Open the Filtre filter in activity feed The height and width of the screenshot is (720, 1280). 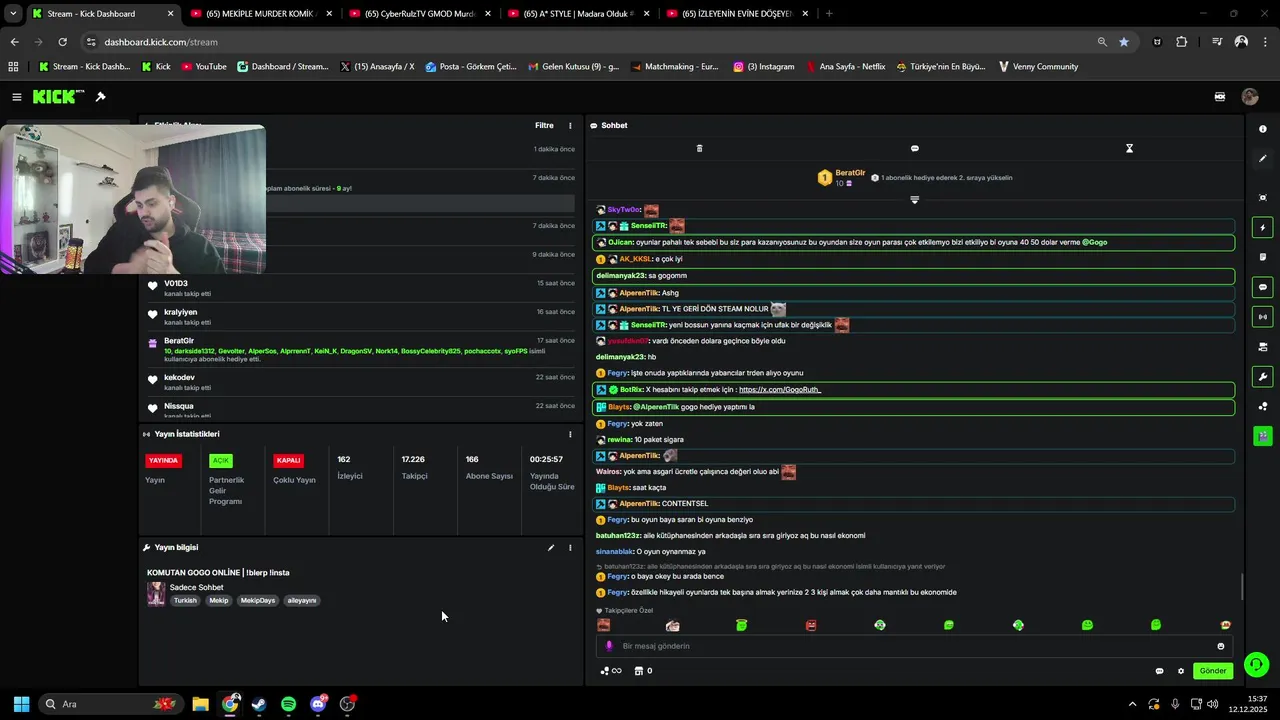pyautogui.click(x=544, y=126)
